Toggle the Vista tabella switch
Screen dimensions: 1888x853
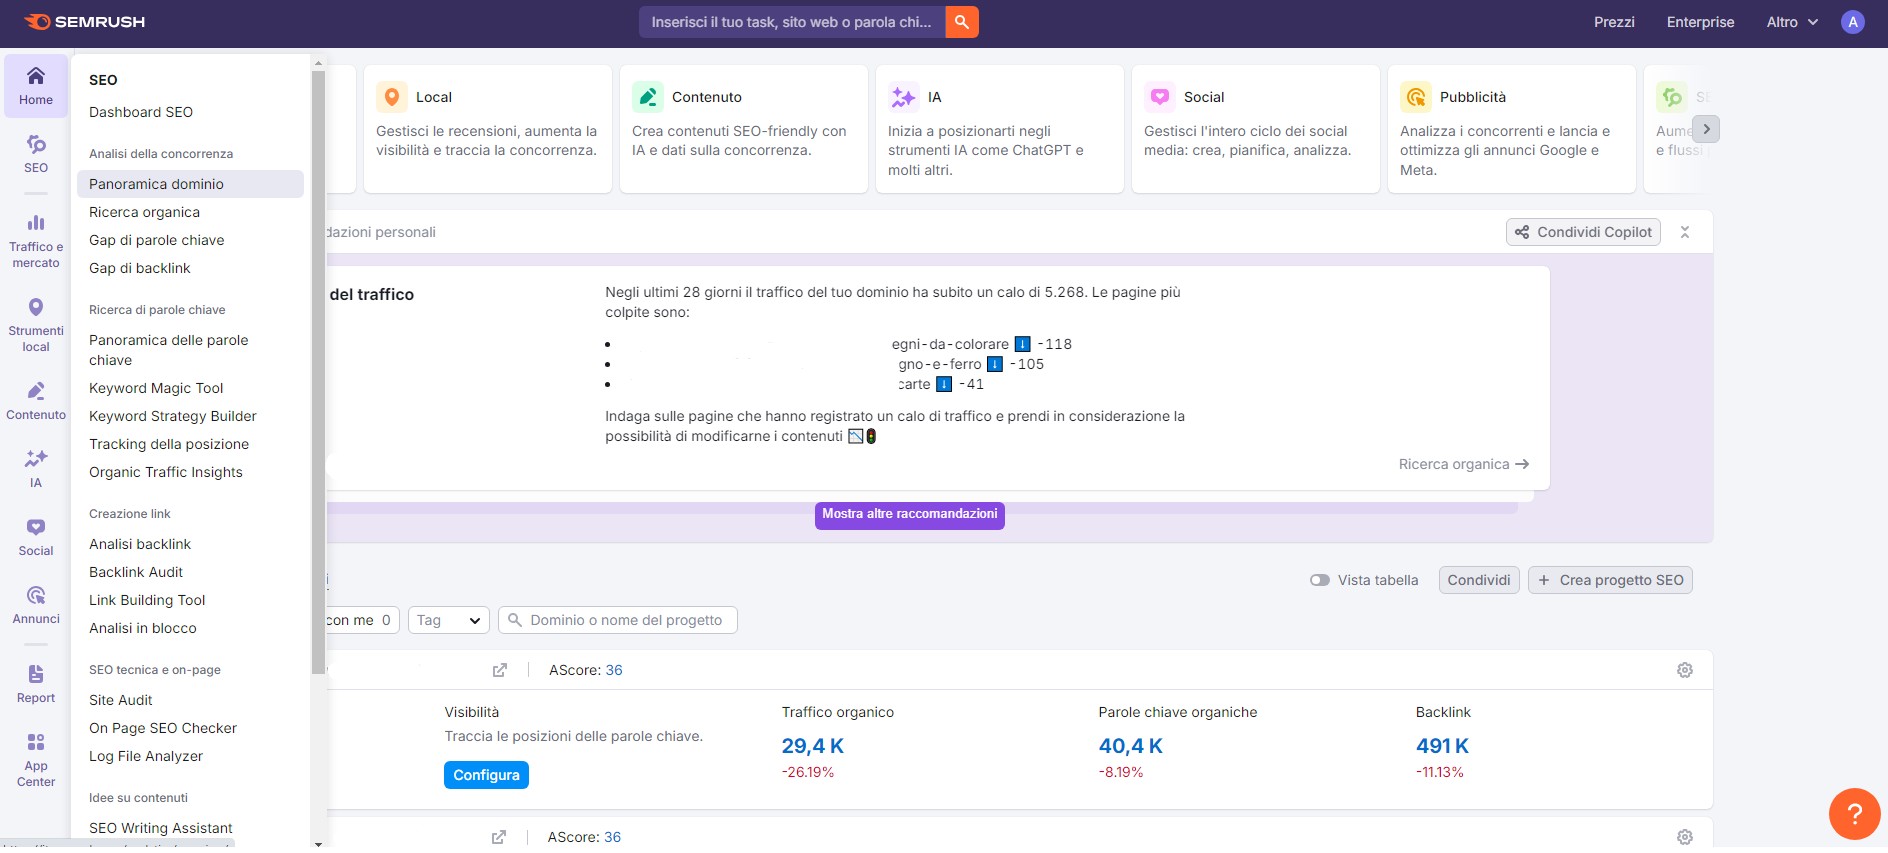1320,580
